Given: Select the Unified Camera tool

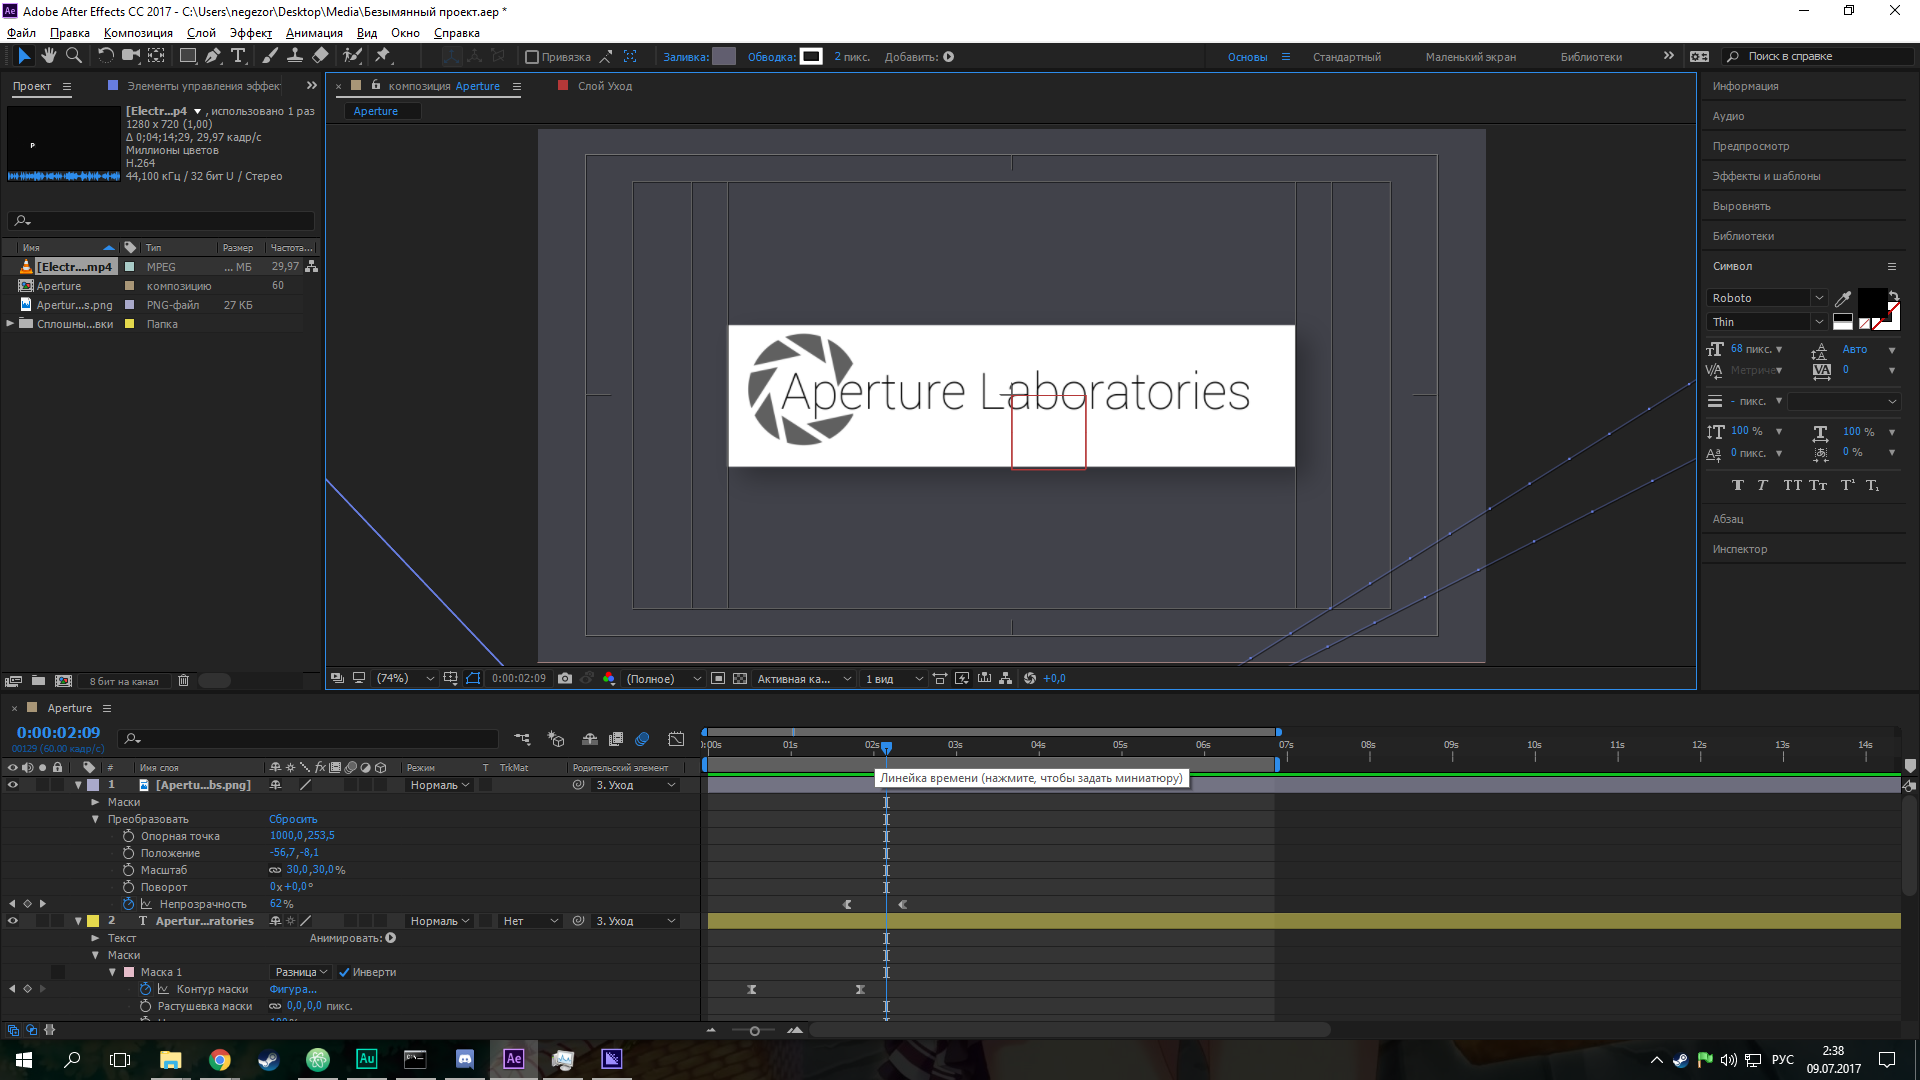Looking at the screenshot, I should [x=131, y=56].
